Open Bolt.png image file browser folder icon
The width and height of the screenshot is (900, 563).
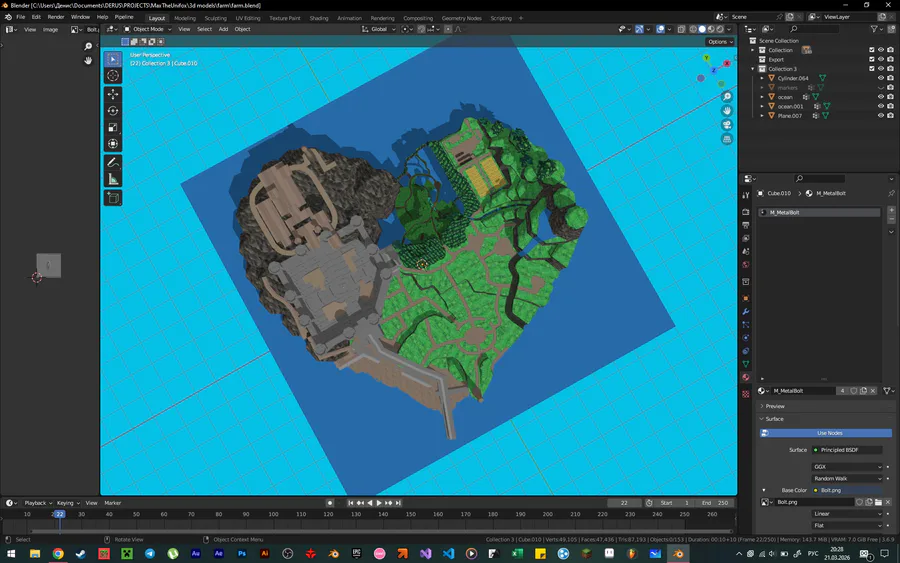878,502
